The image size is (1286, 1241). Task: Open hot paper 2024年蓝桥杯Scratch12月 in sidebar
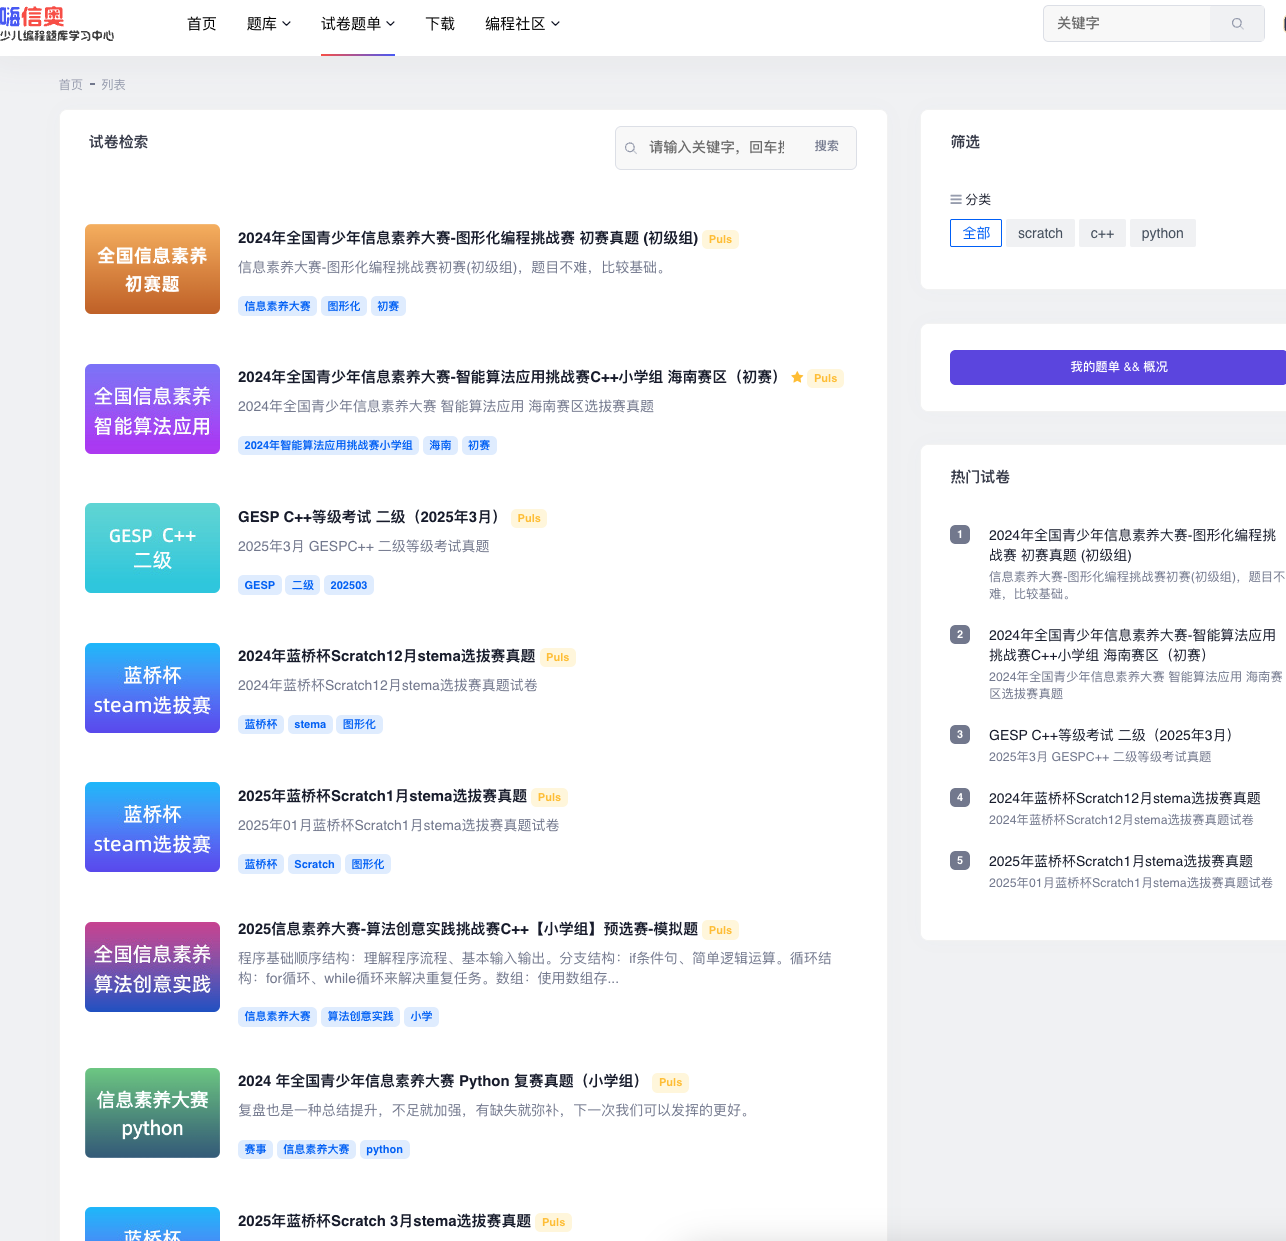(x=1124, y=798)
